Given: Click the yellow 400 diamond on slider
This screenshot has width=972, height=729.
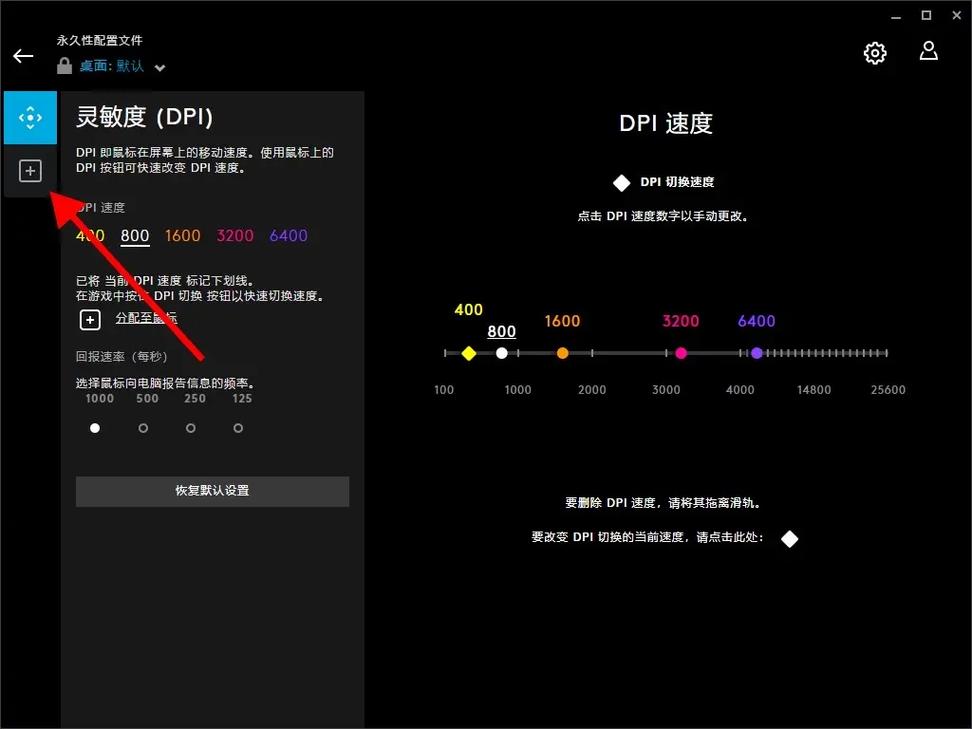Looking at the screenshot, I should [469, 353].
